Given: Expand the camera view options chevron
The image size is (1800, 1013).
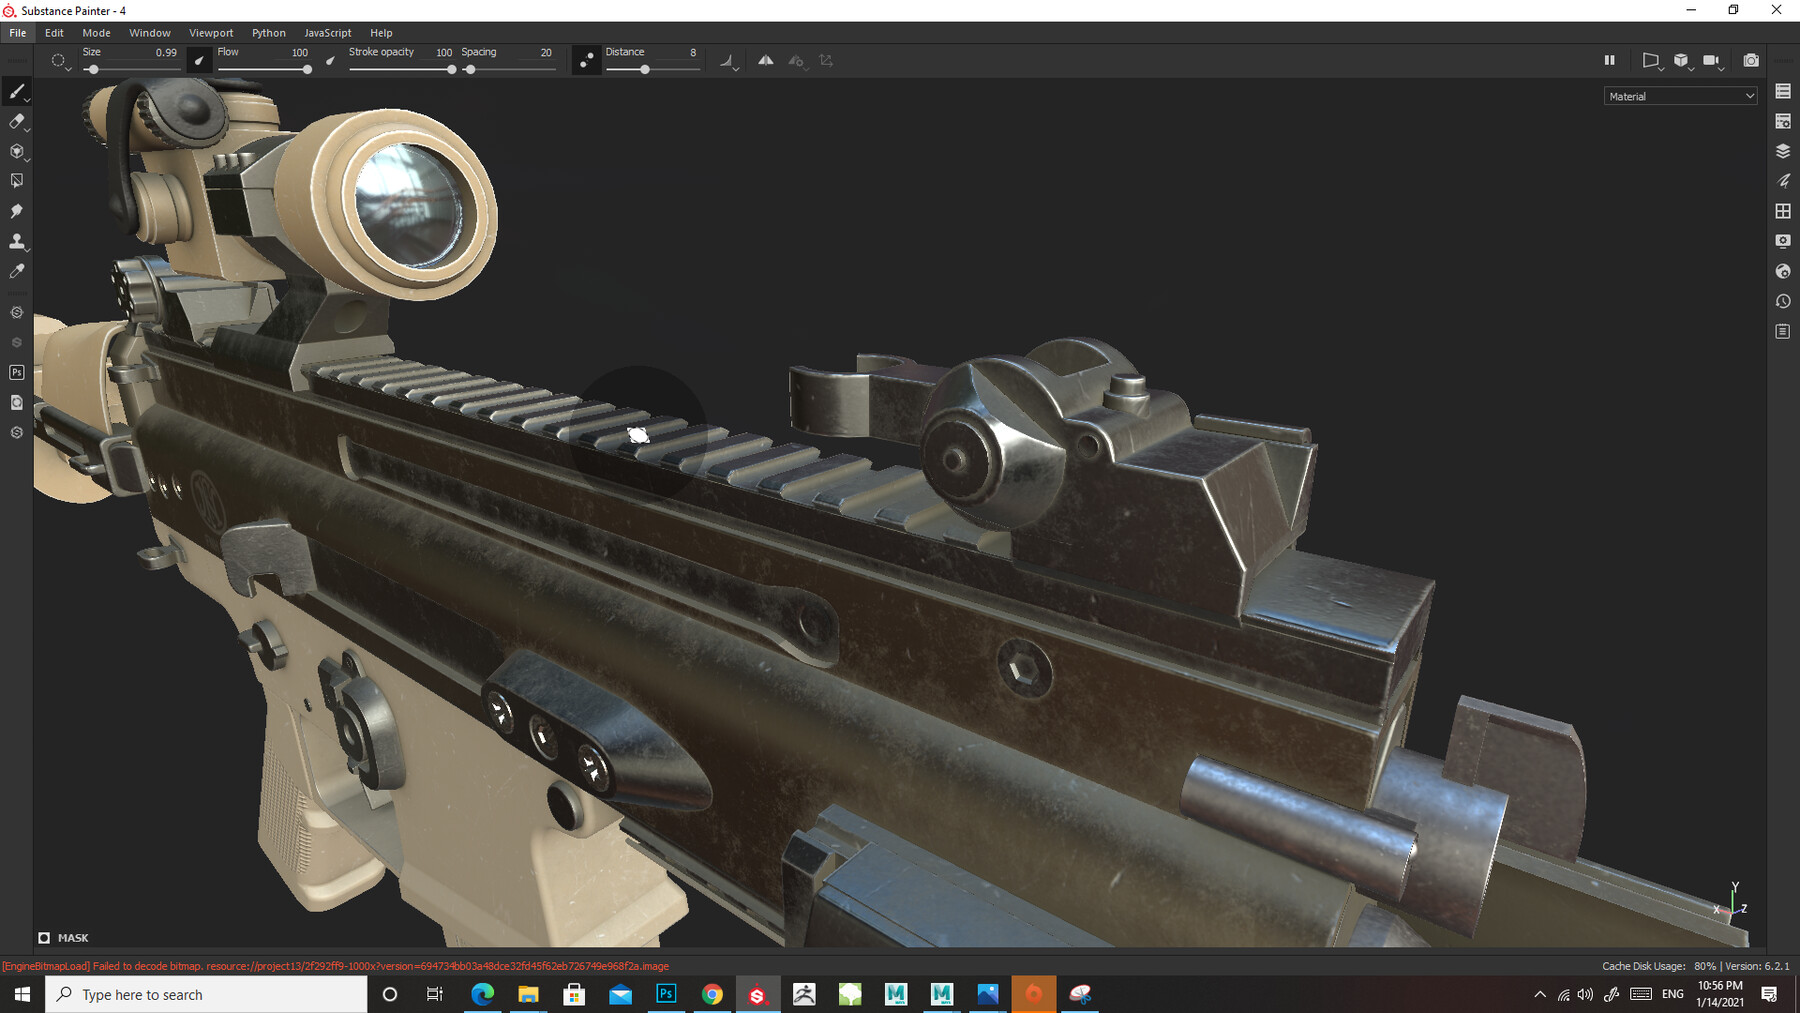Looking at the screenshot, I should [x=1721, y=68].
